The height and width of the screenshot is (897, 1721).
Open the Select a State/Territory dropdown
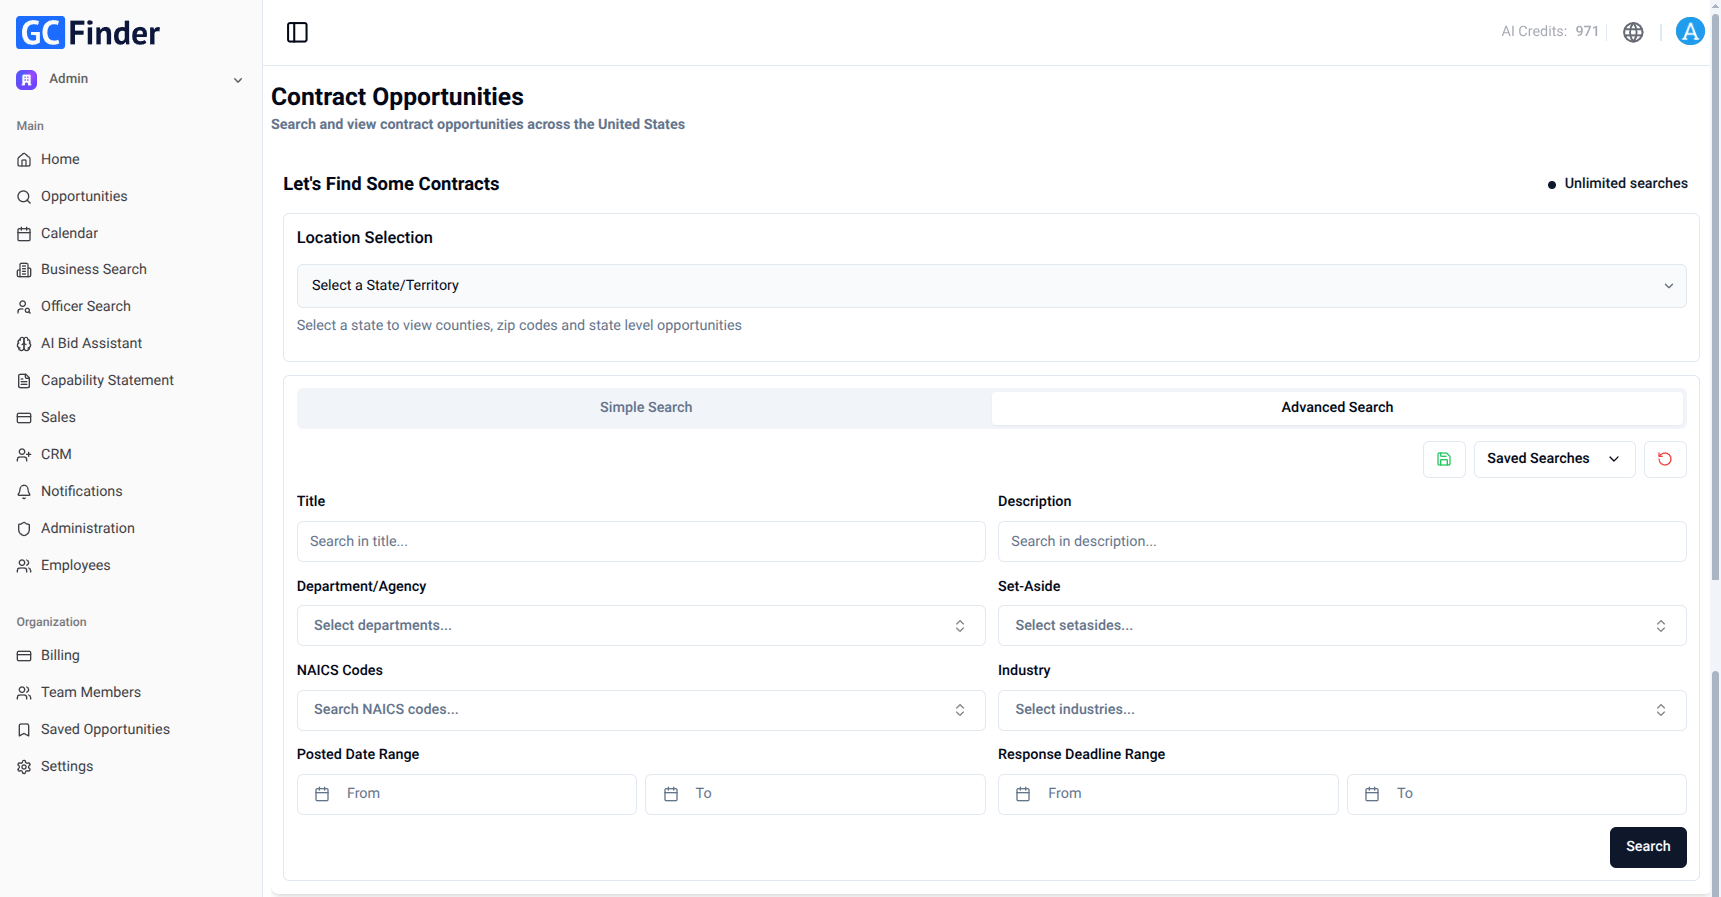click(991, 286)
